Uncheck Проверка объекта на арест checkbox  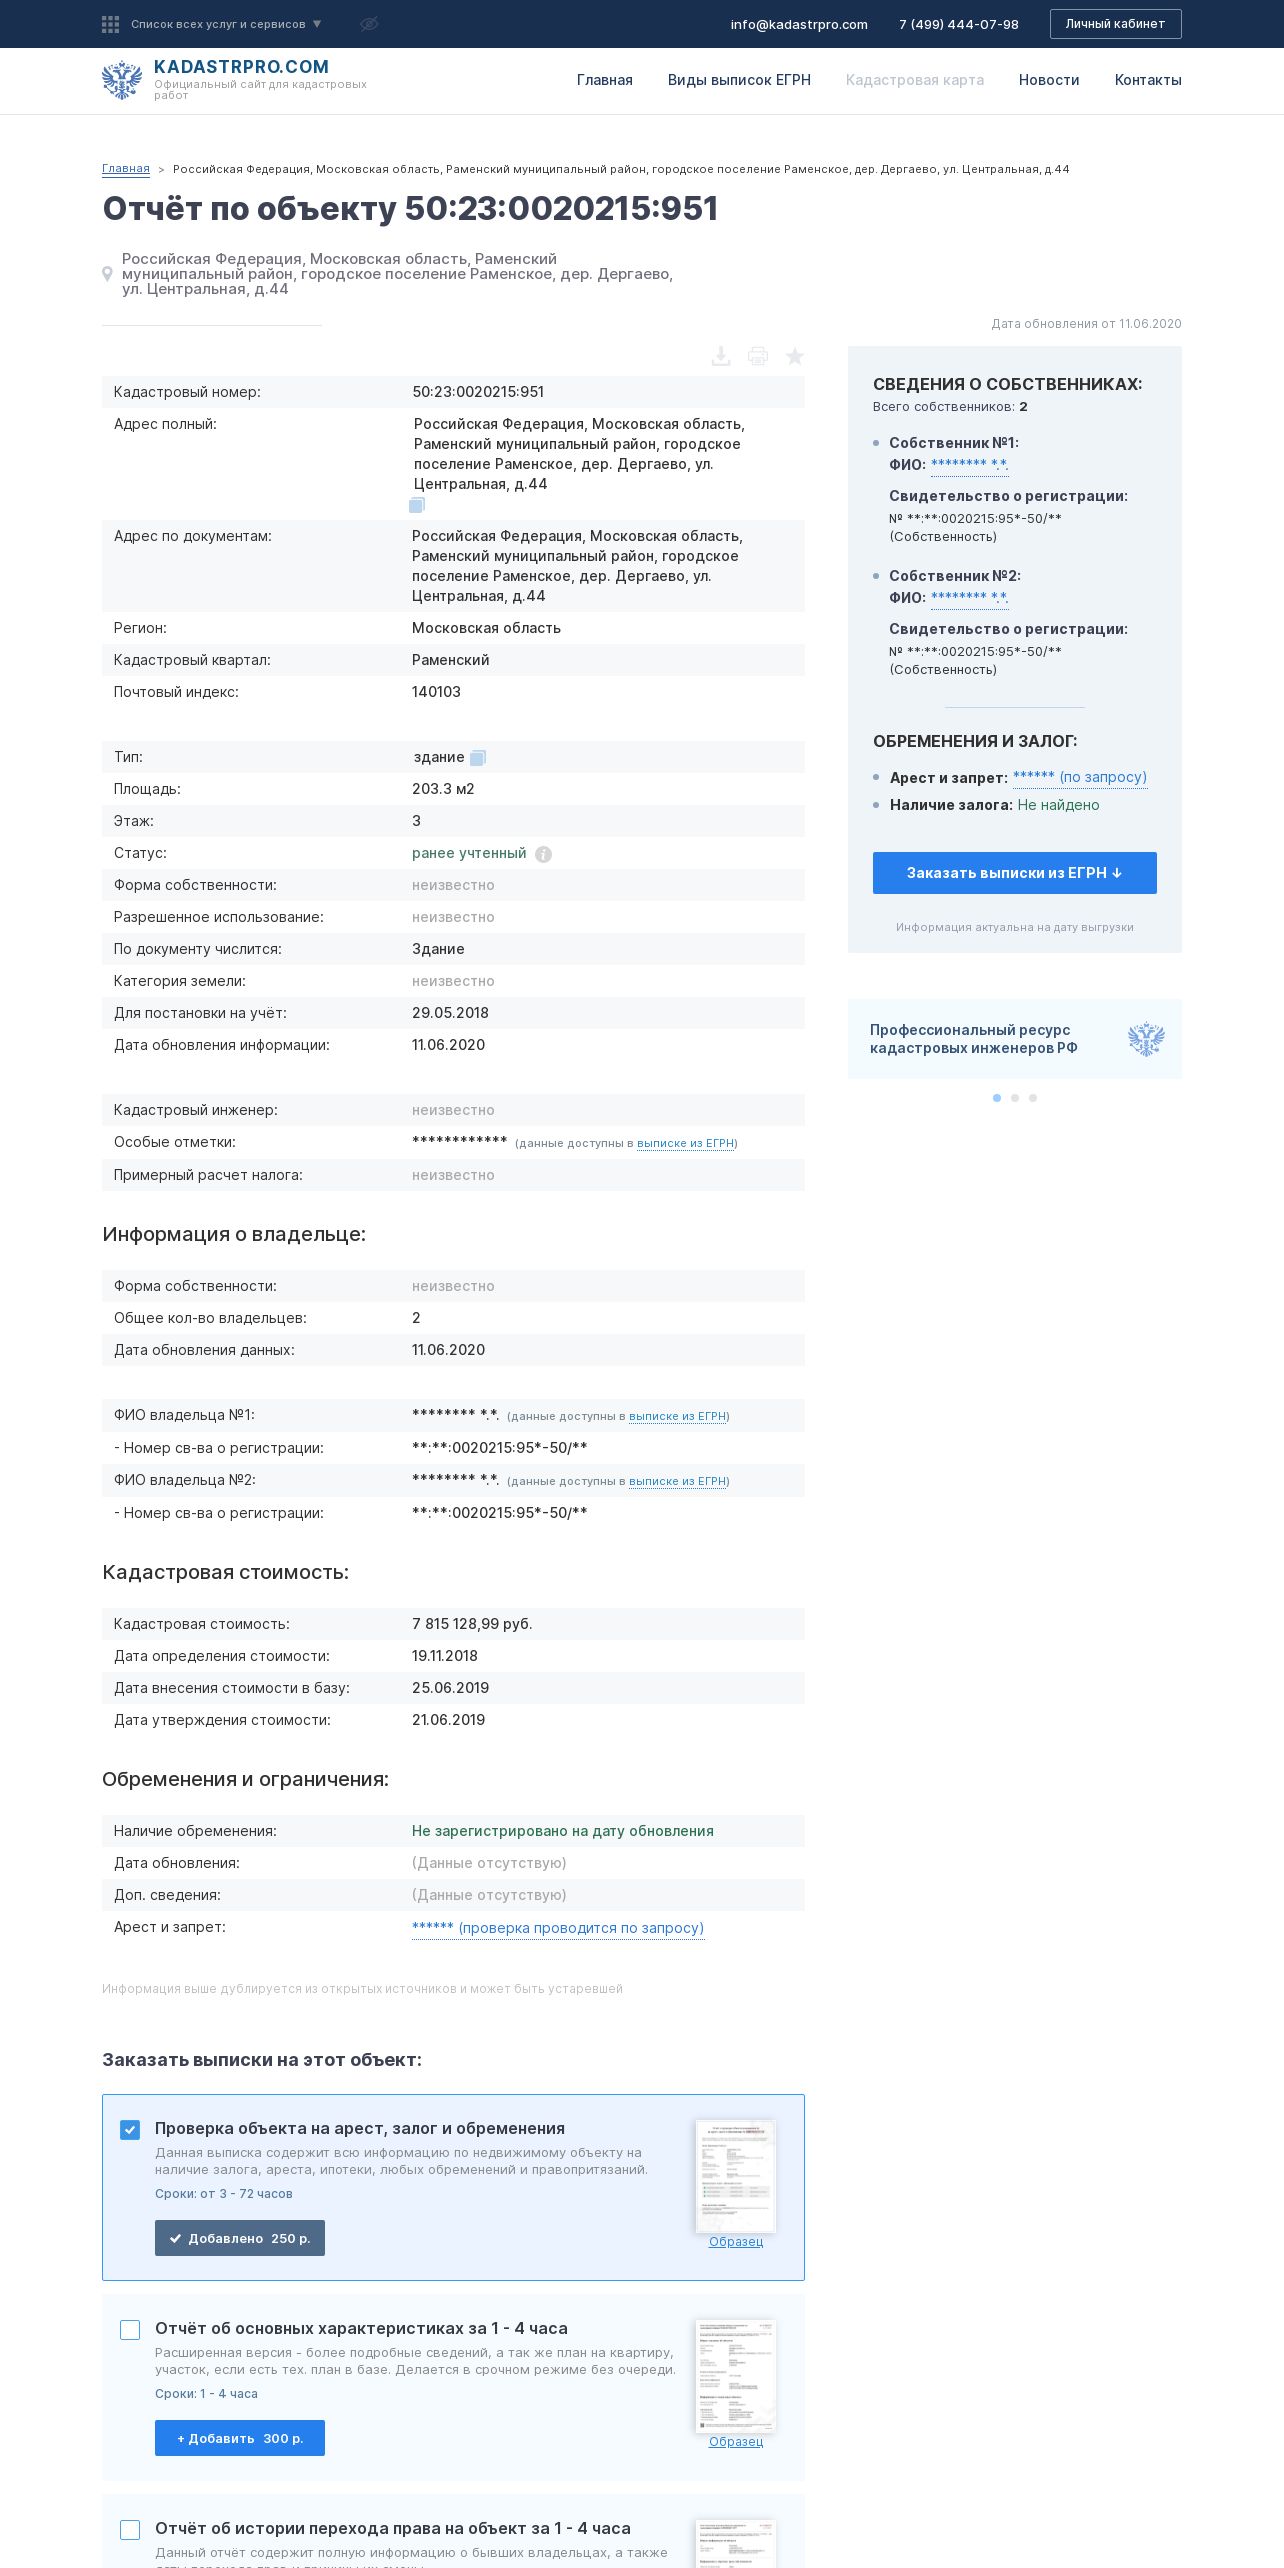pos(130,2130)
